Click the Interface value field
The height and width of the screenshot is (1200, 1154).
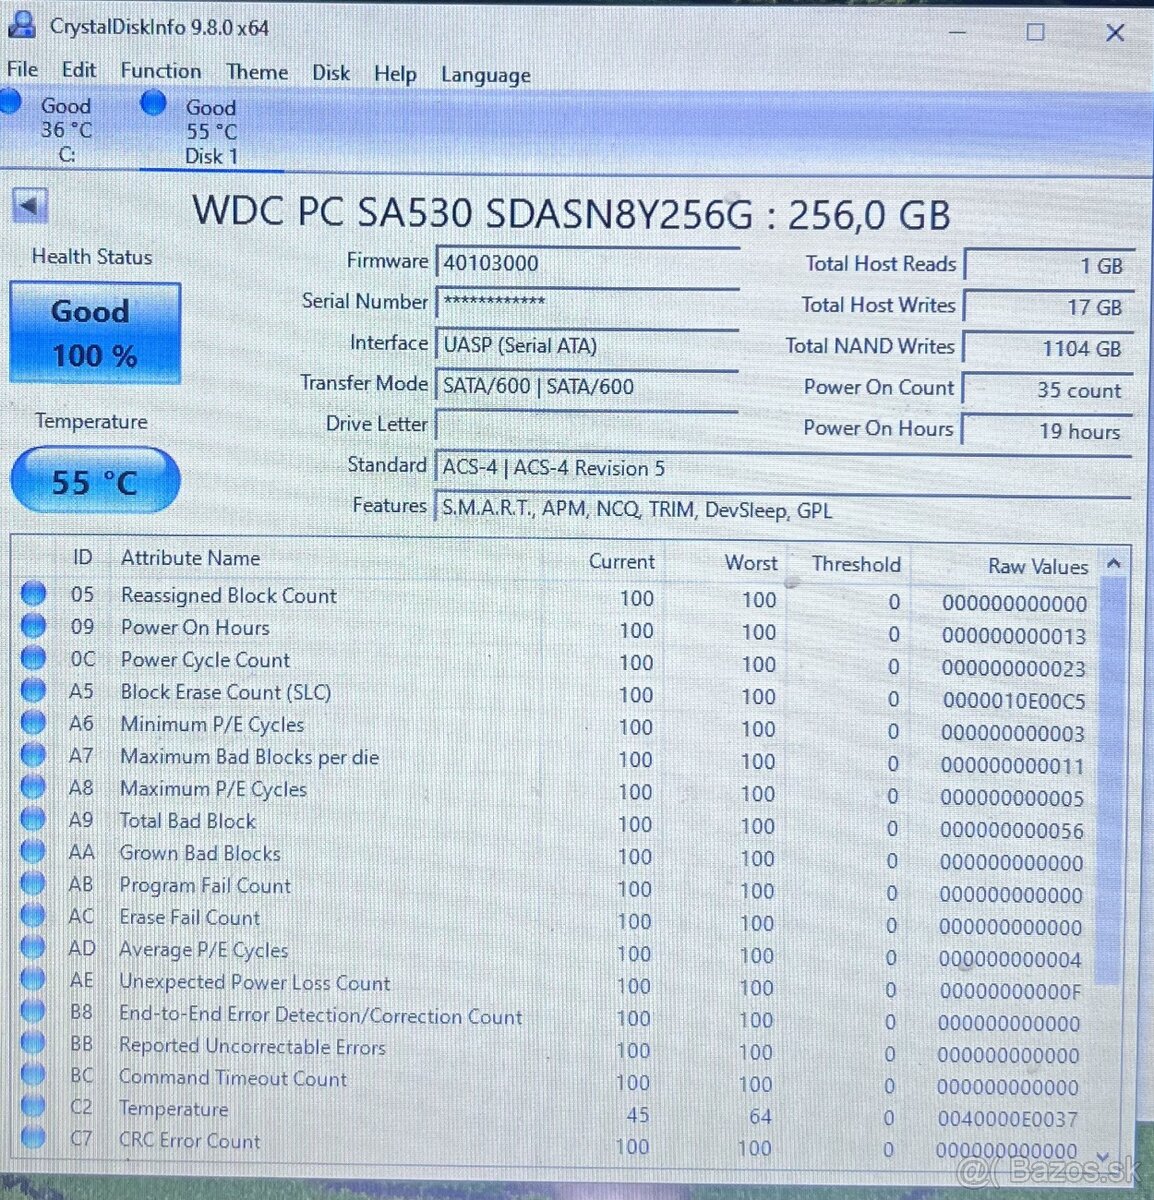click(587, 345)
